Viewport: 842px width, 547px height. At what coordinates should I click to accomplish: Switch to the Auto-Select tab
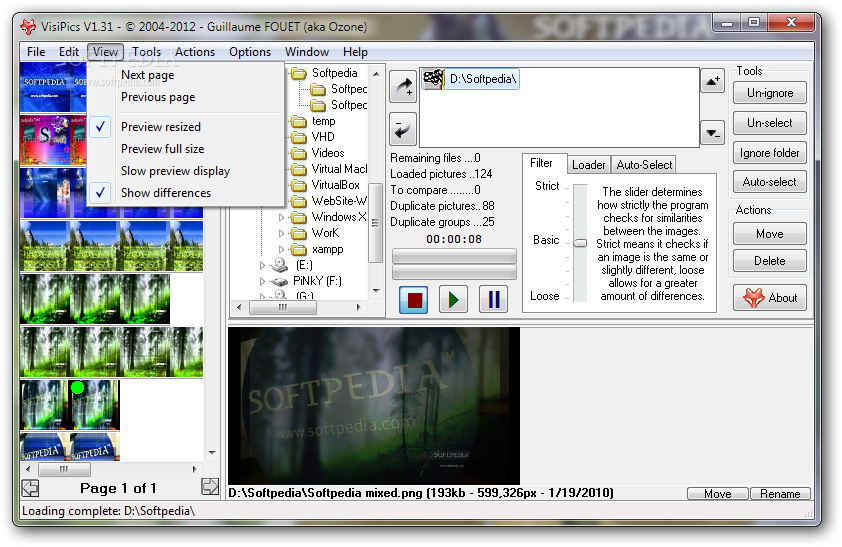(x=644, y=165)
